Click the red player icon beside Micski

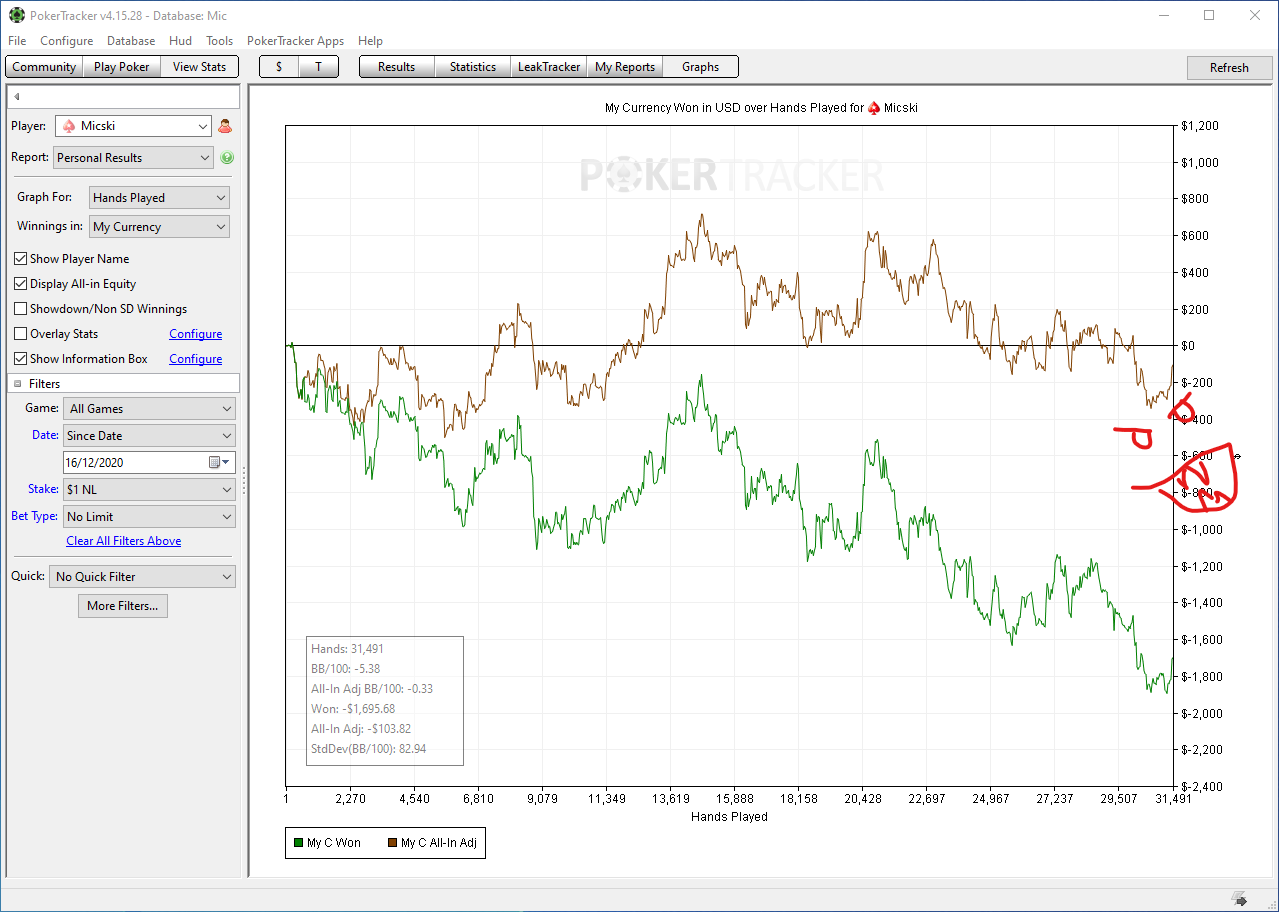coord(225,126)
